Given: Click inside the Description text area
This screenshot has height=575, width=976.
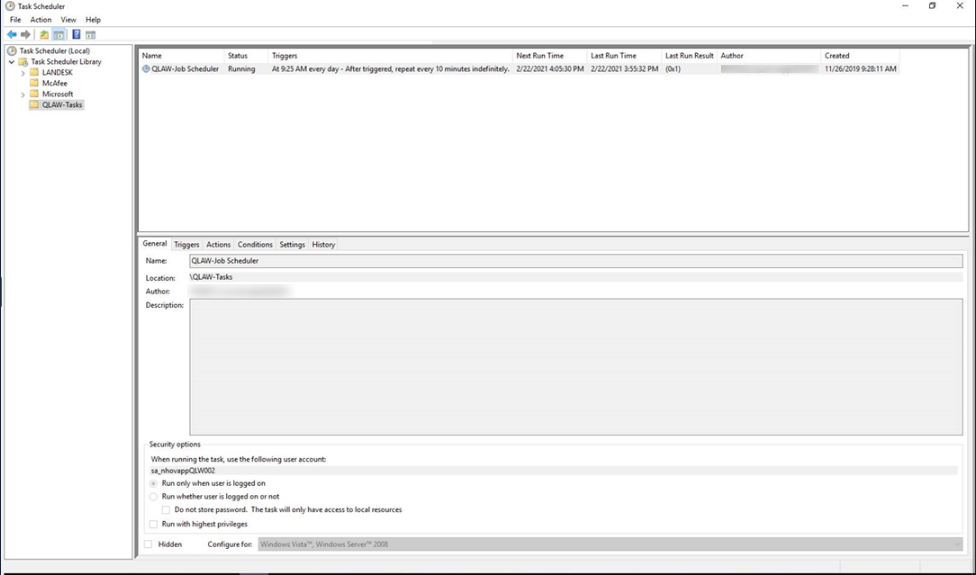Looking at the screenshot, I should click(x=576, y=367).
